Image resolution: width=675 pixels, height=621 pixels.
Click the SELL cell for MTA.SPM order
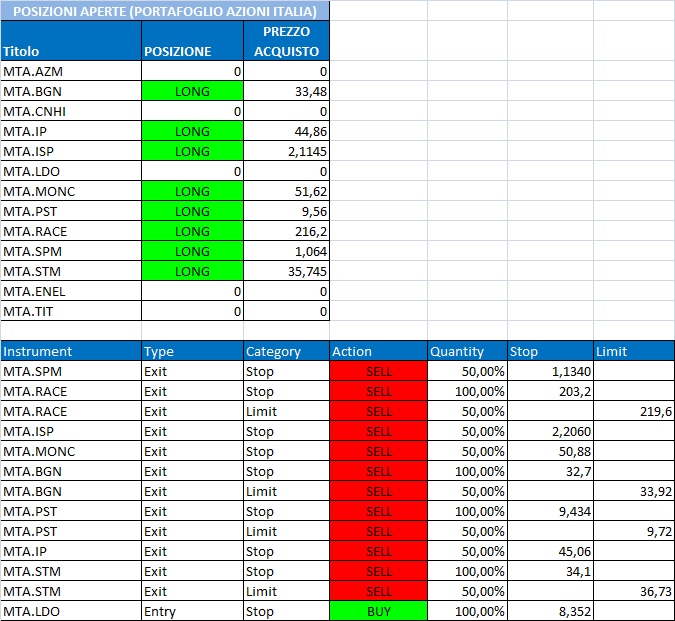point(379,371)
